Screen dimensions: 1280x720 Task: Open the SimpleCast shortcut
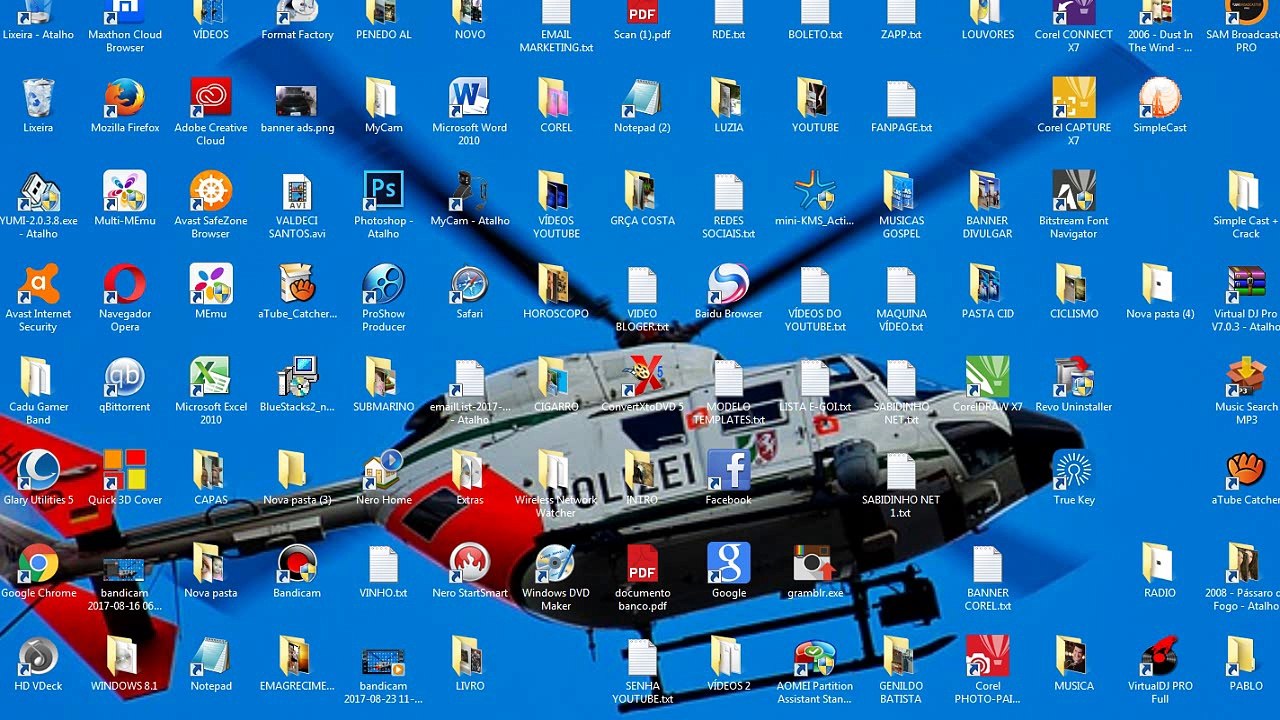coord(1160,99)
